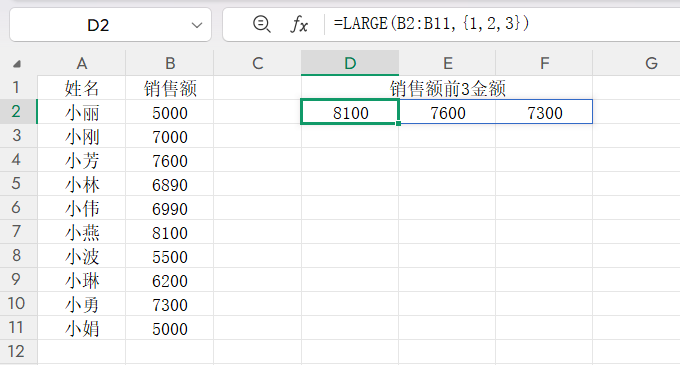
Task: Click the zoom magnifier icon in formula bar
Action: click(x=262, y=24)
